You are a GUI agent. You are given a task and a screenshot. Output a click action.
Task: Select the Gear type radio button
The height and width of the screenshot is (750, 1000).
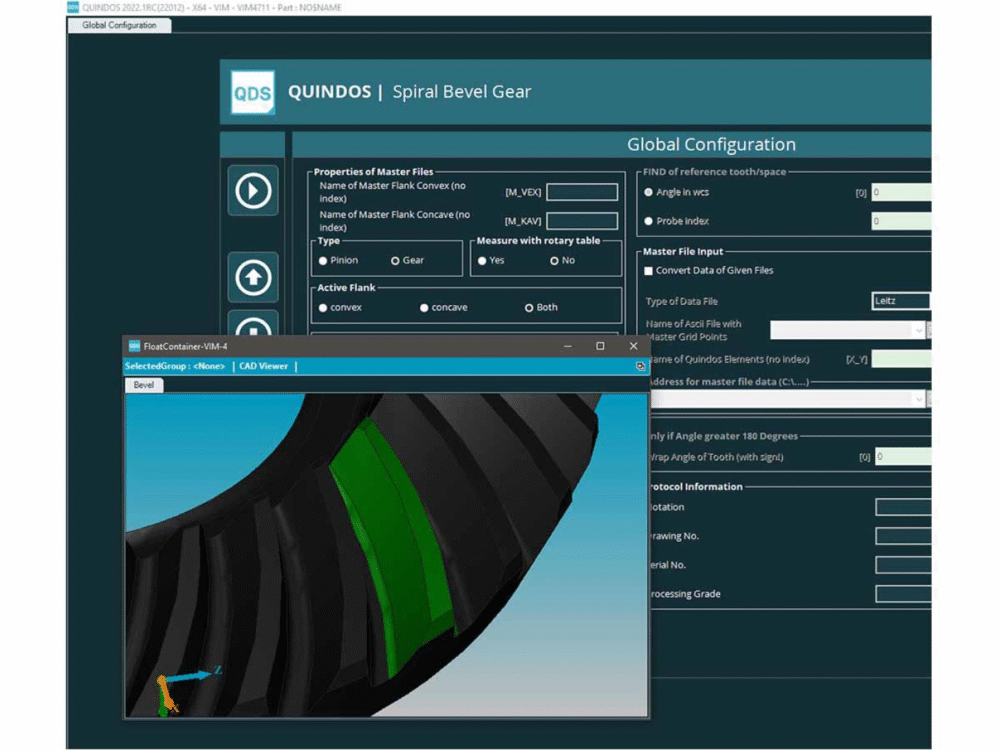pos(395,261)
